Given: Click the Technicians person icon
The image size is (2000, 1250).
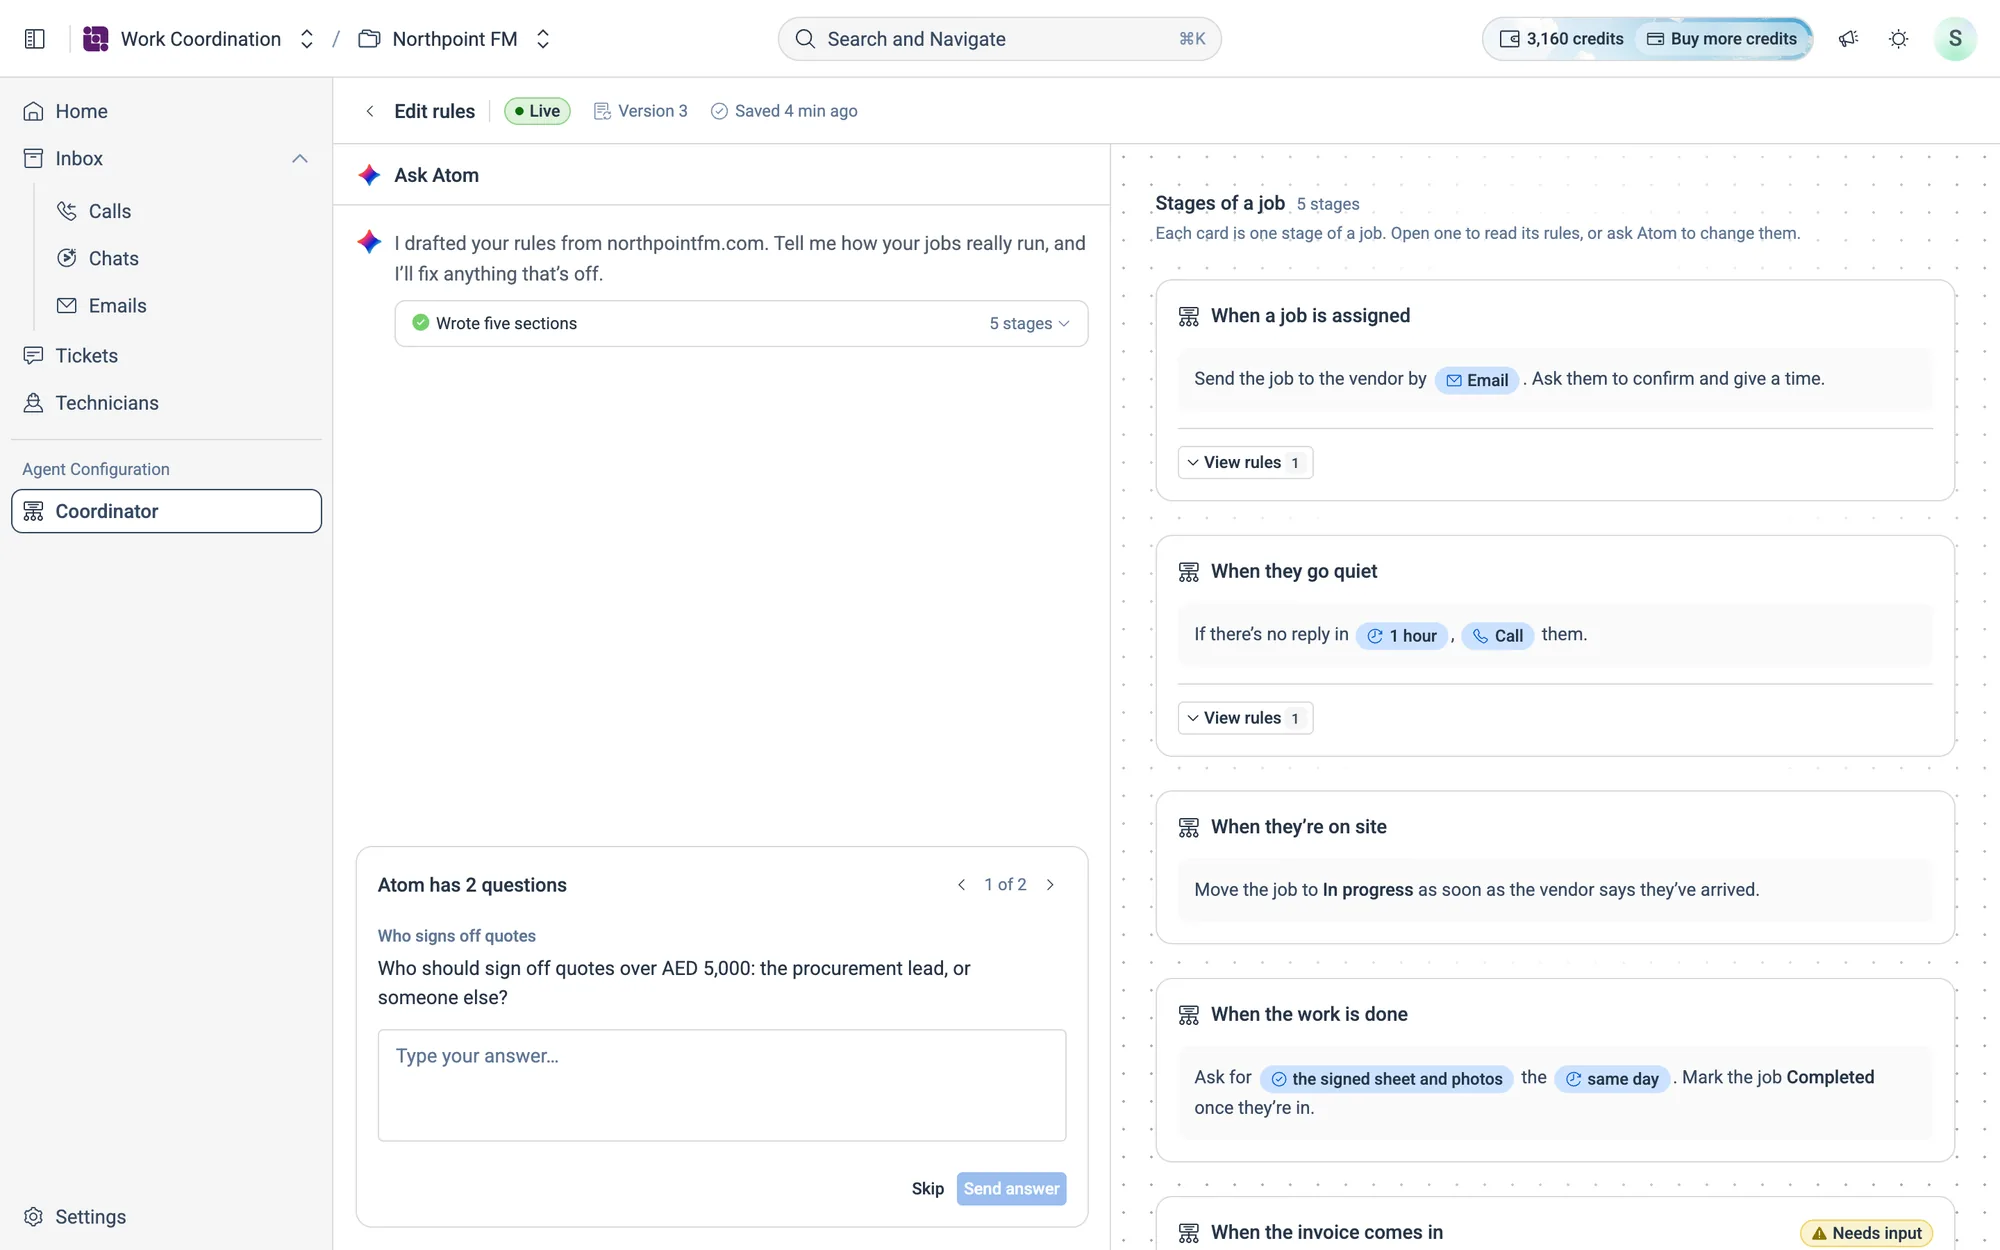Looking at the screenshot, I should tap(33, 403).
